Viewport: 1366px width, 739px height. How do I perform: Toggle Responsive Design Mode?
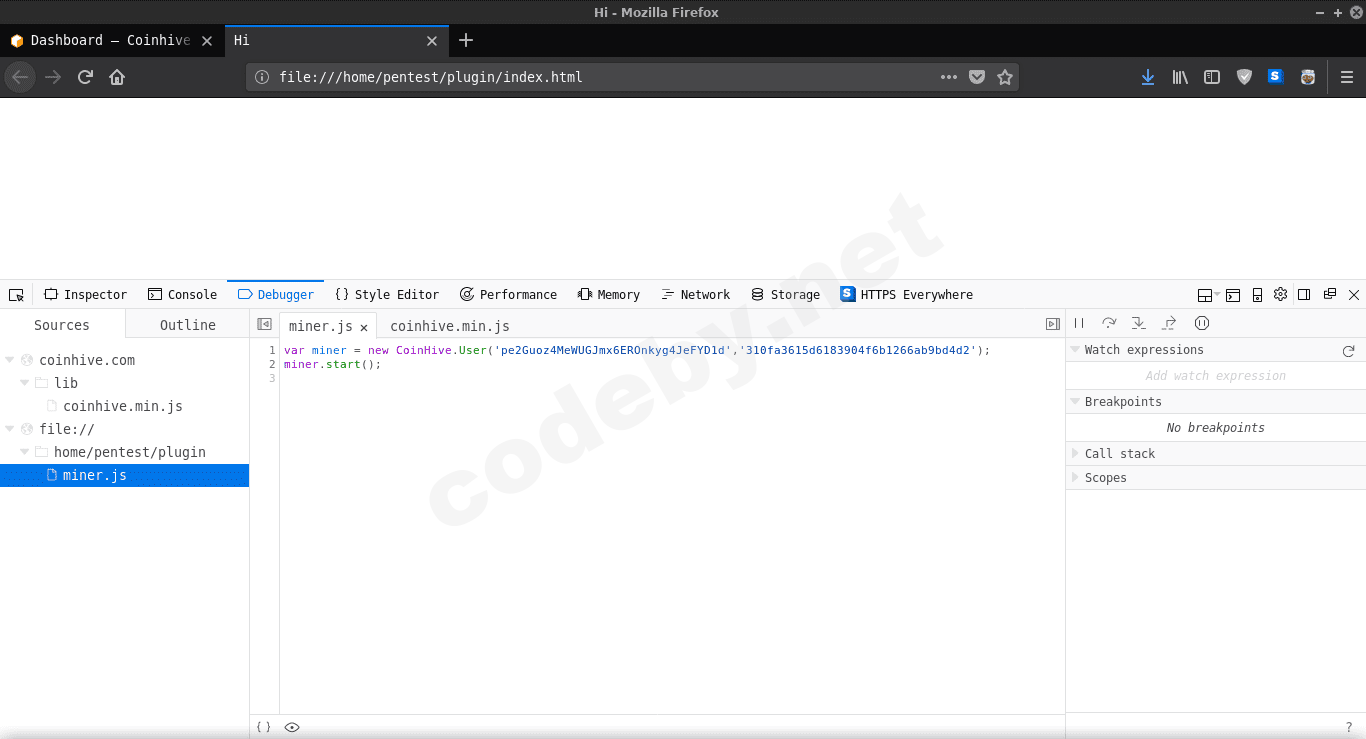pos(1257,295)
